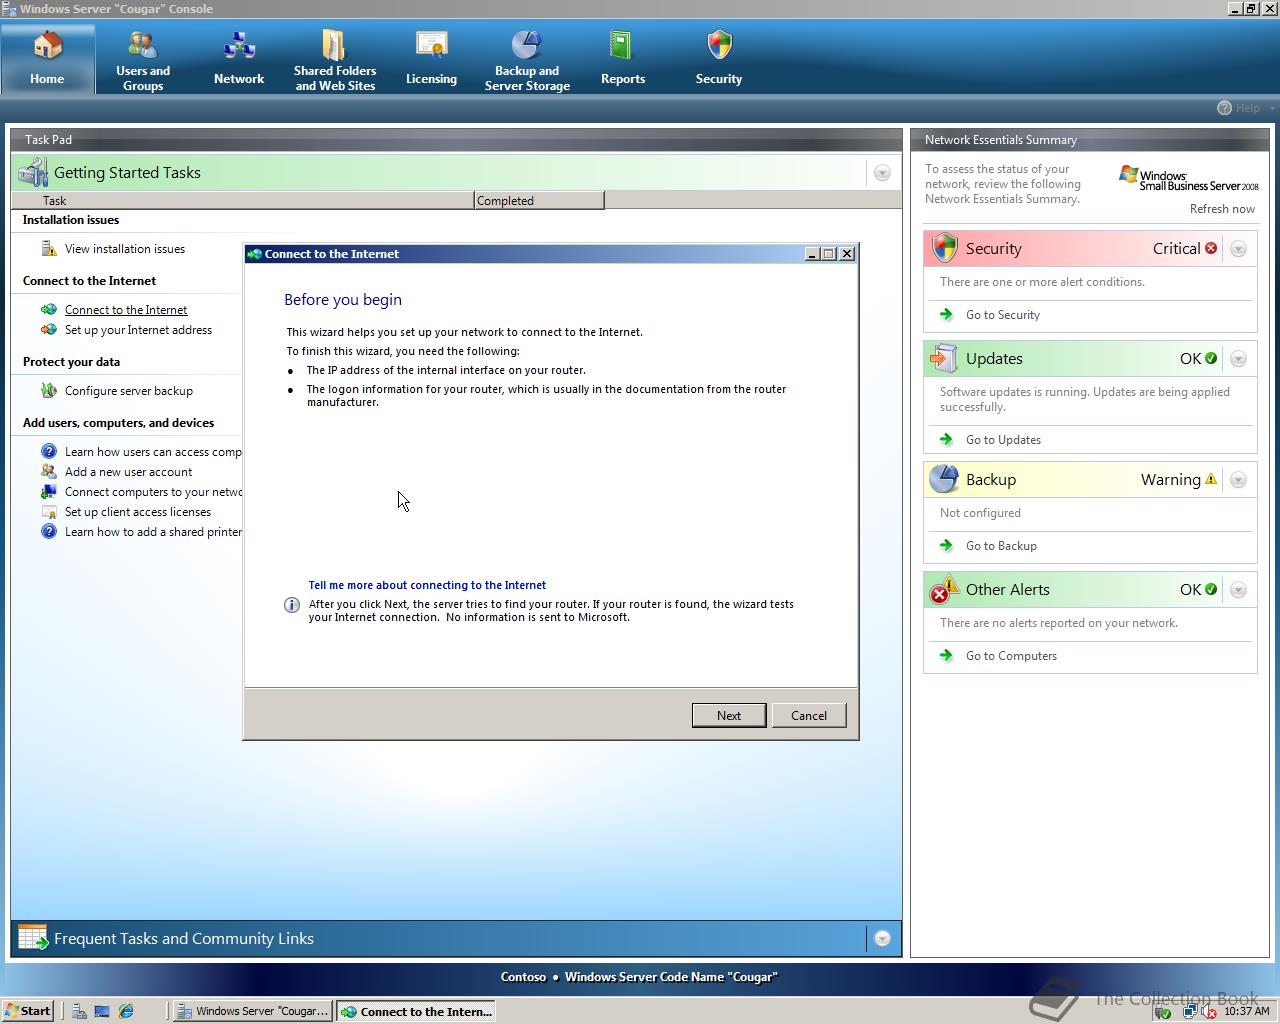
Task: Click the View installation issues icon
Action: [x=49, y=249]
